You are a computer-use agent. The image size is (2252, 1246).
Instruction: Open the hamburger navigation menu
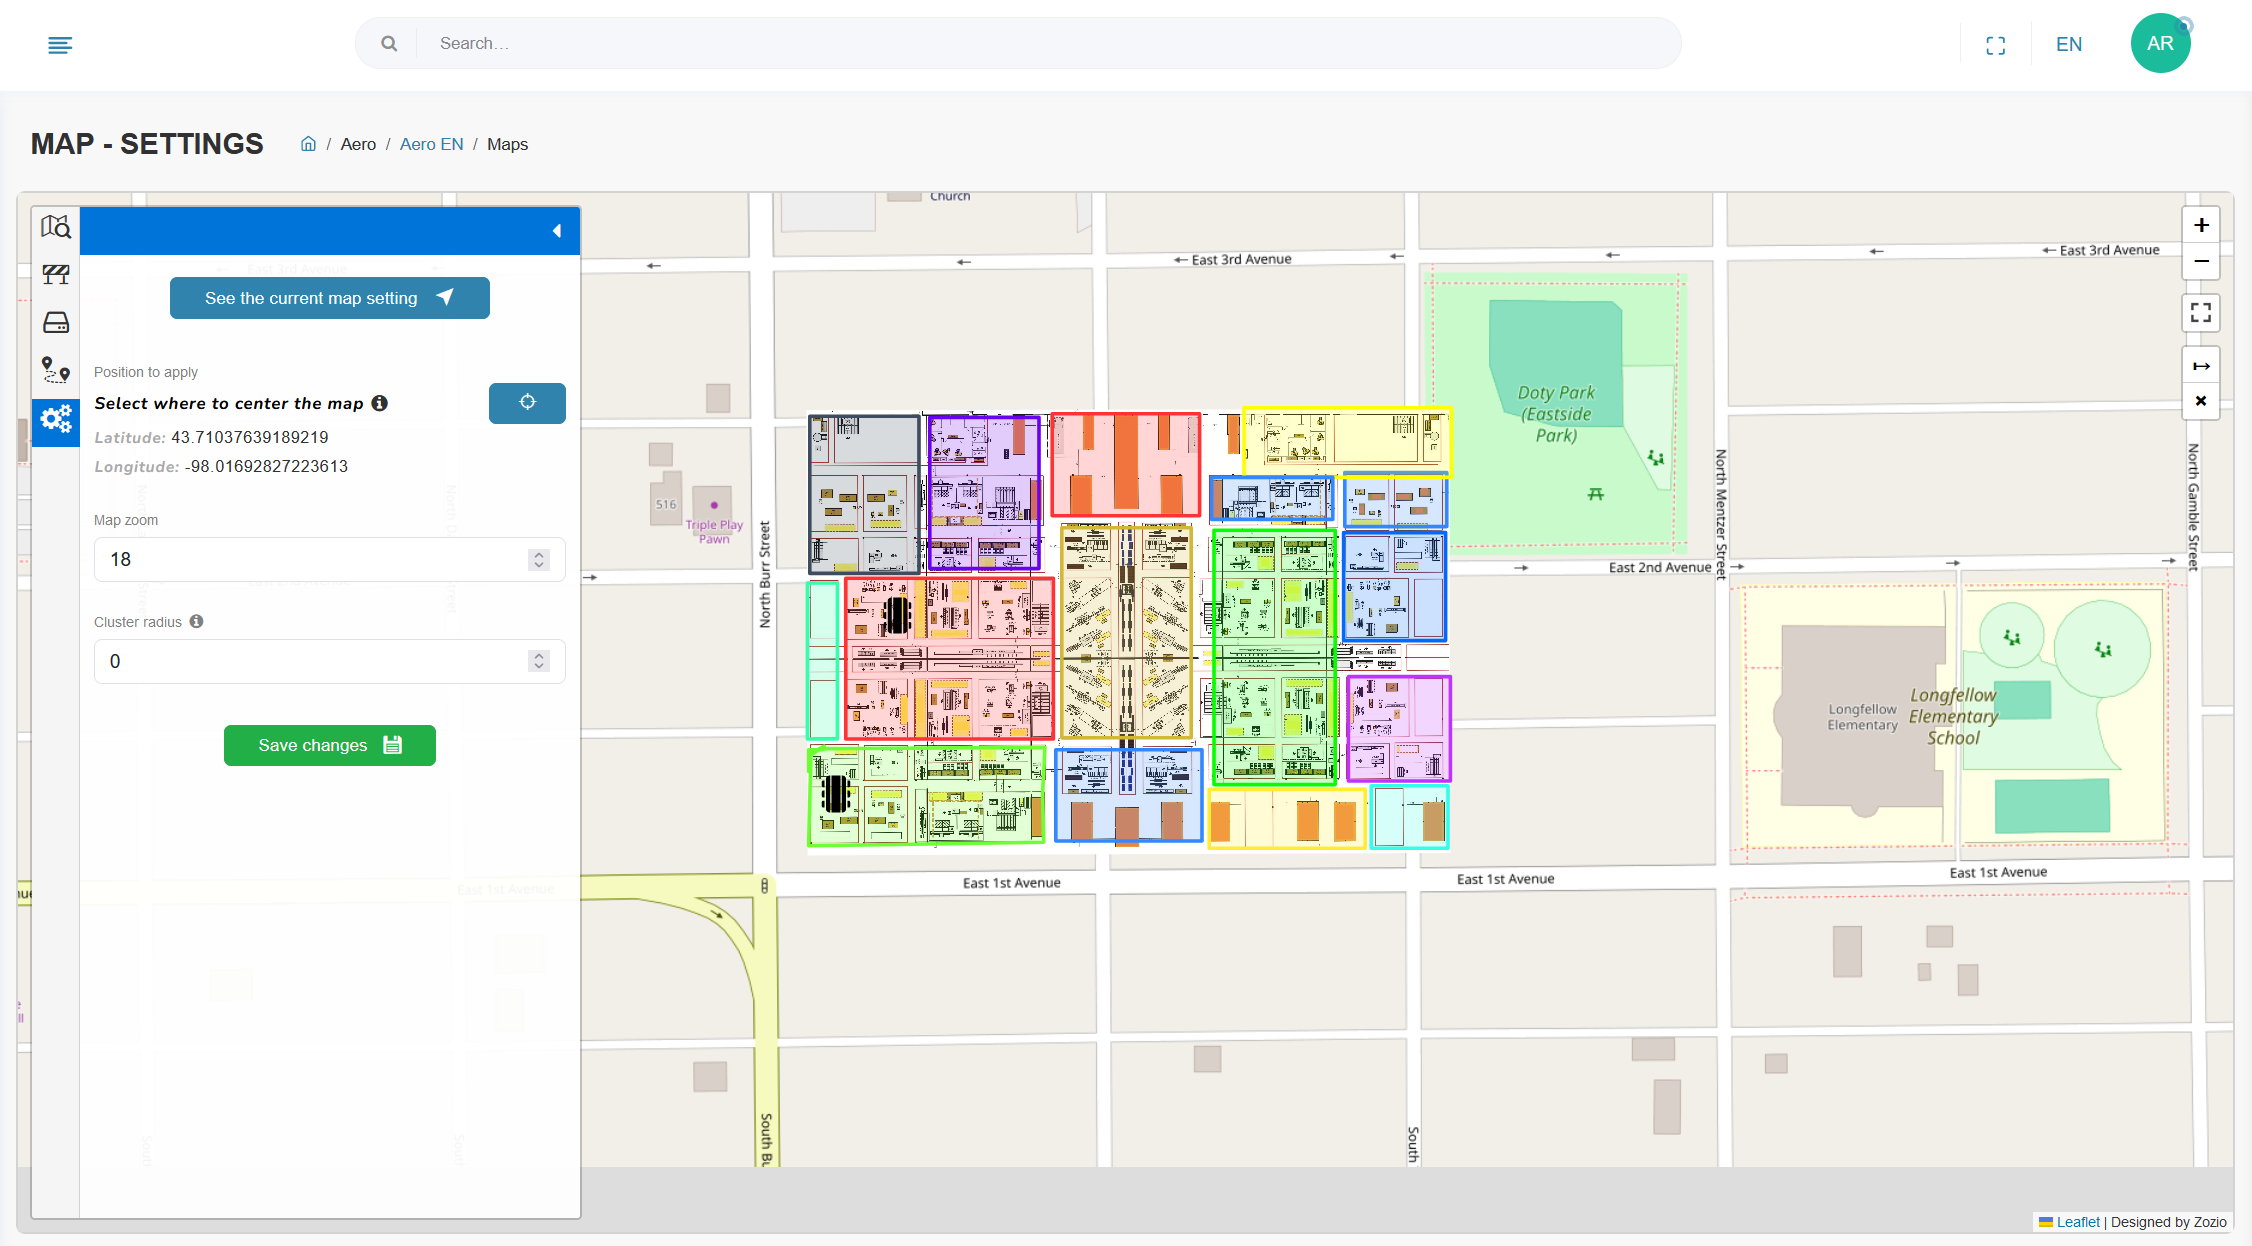point(60,45)
